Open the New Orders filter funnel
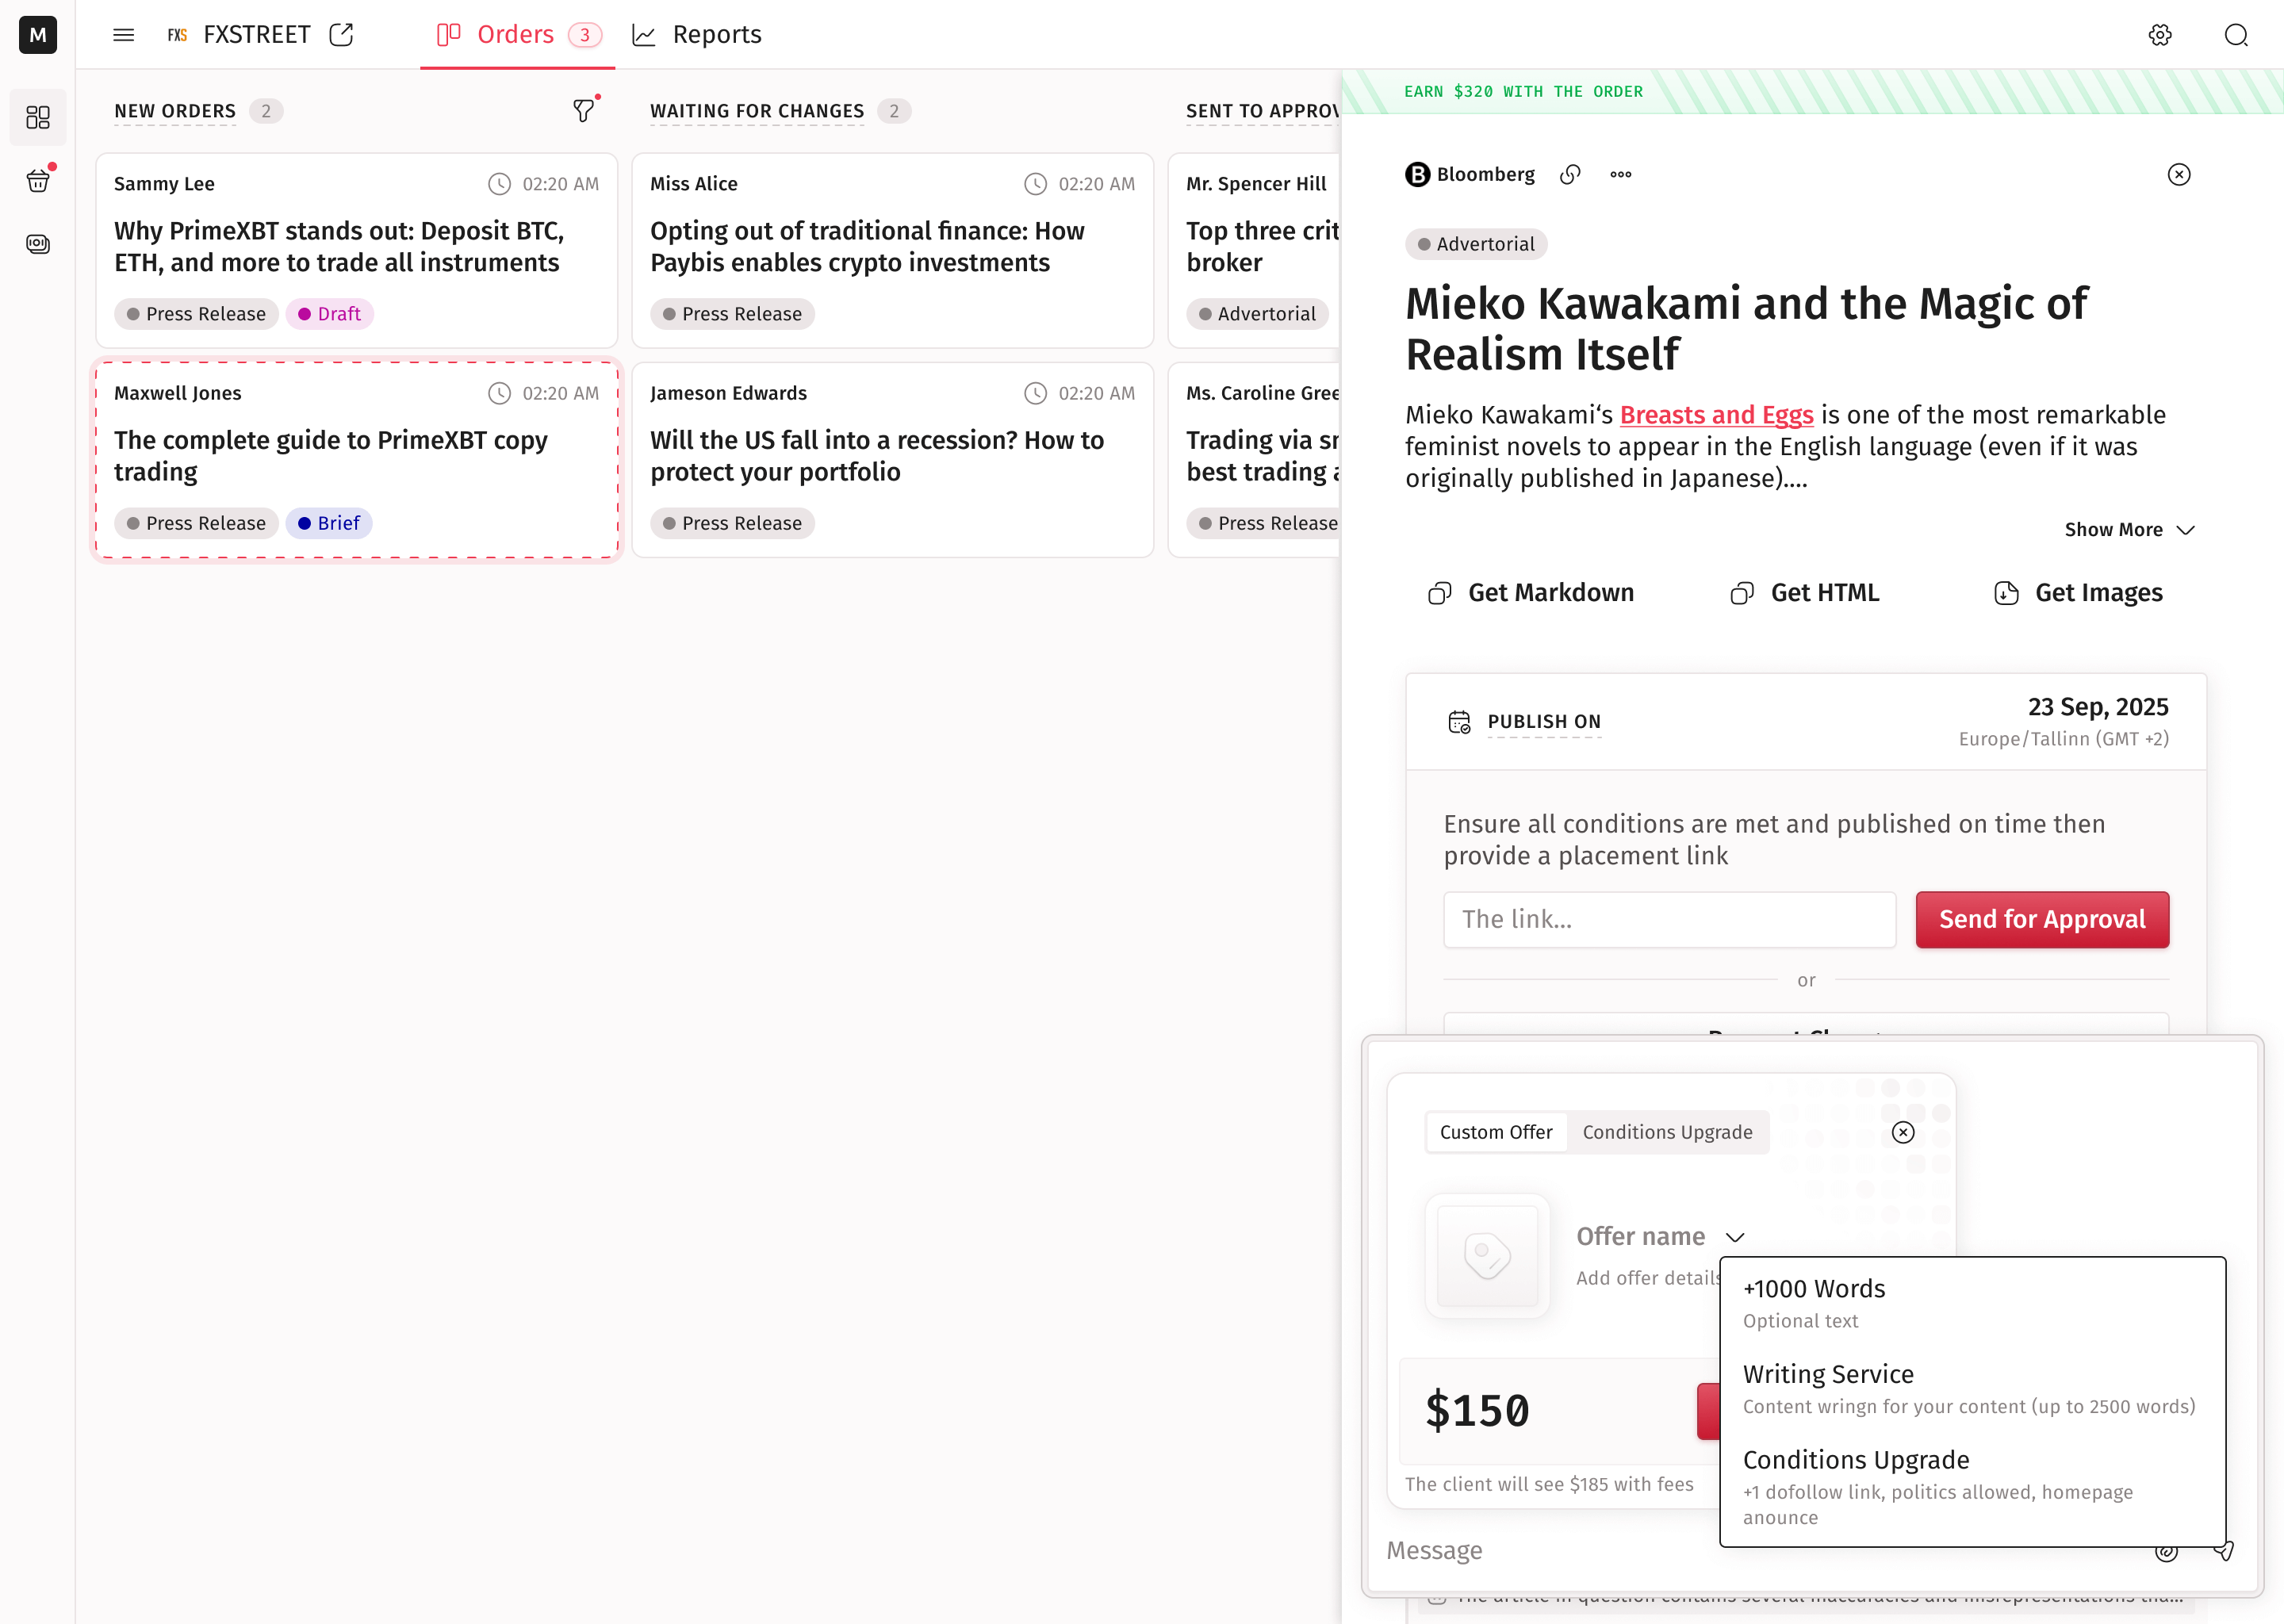 point(584,110)
